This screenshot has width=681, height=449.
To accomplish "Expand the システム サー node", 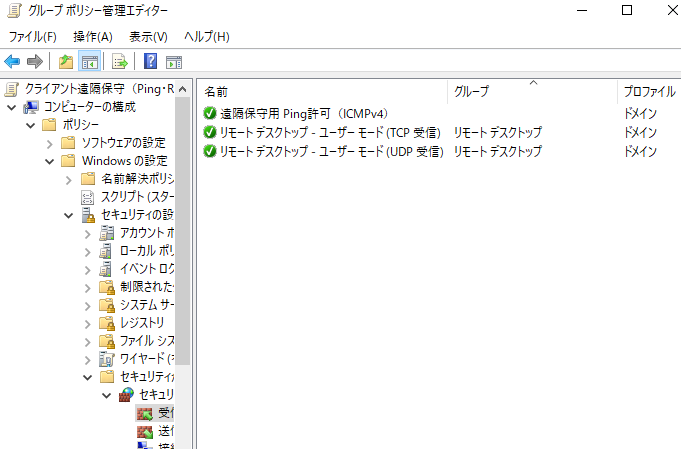I will (88, 306).
